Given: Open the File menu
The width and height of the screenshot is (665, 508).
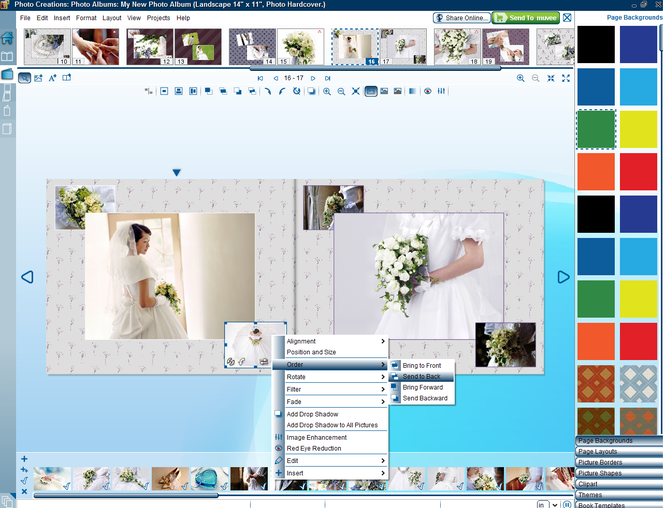Looking at the screenshot, I should [25, 18].
